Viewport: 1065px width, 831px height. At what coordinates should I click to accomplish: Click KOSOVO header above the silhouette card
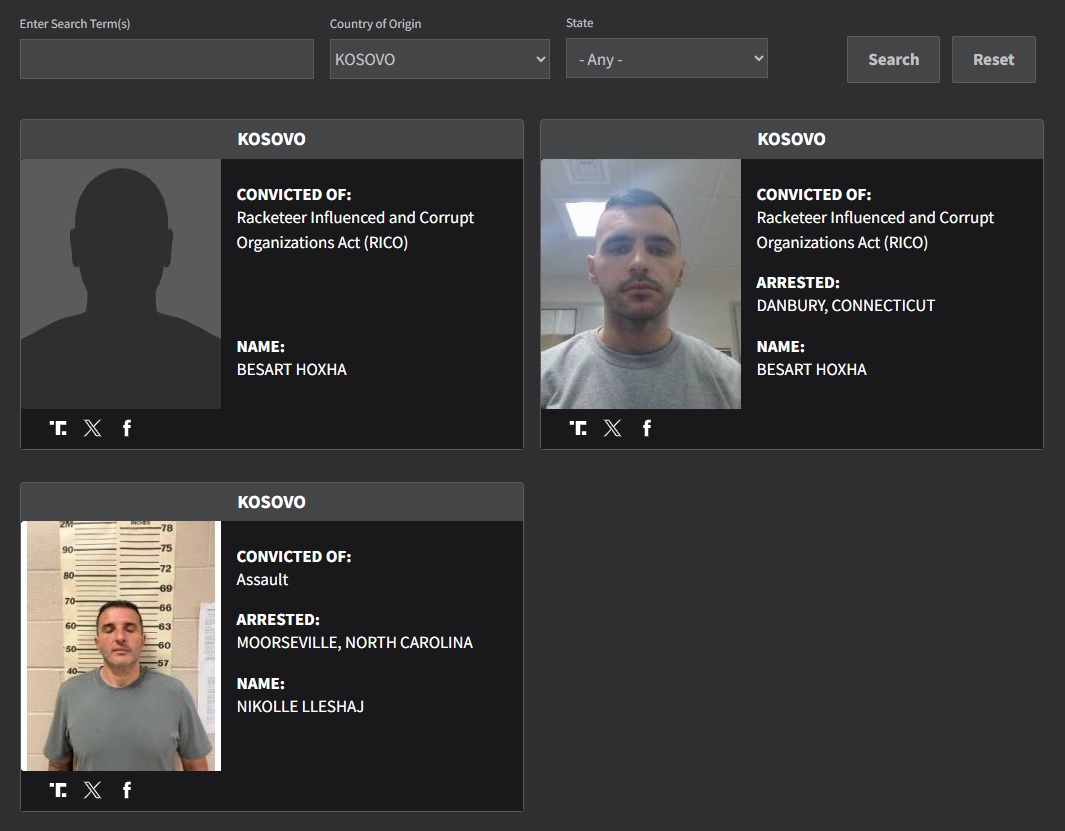pyautogui.click(x=271, y=139)
